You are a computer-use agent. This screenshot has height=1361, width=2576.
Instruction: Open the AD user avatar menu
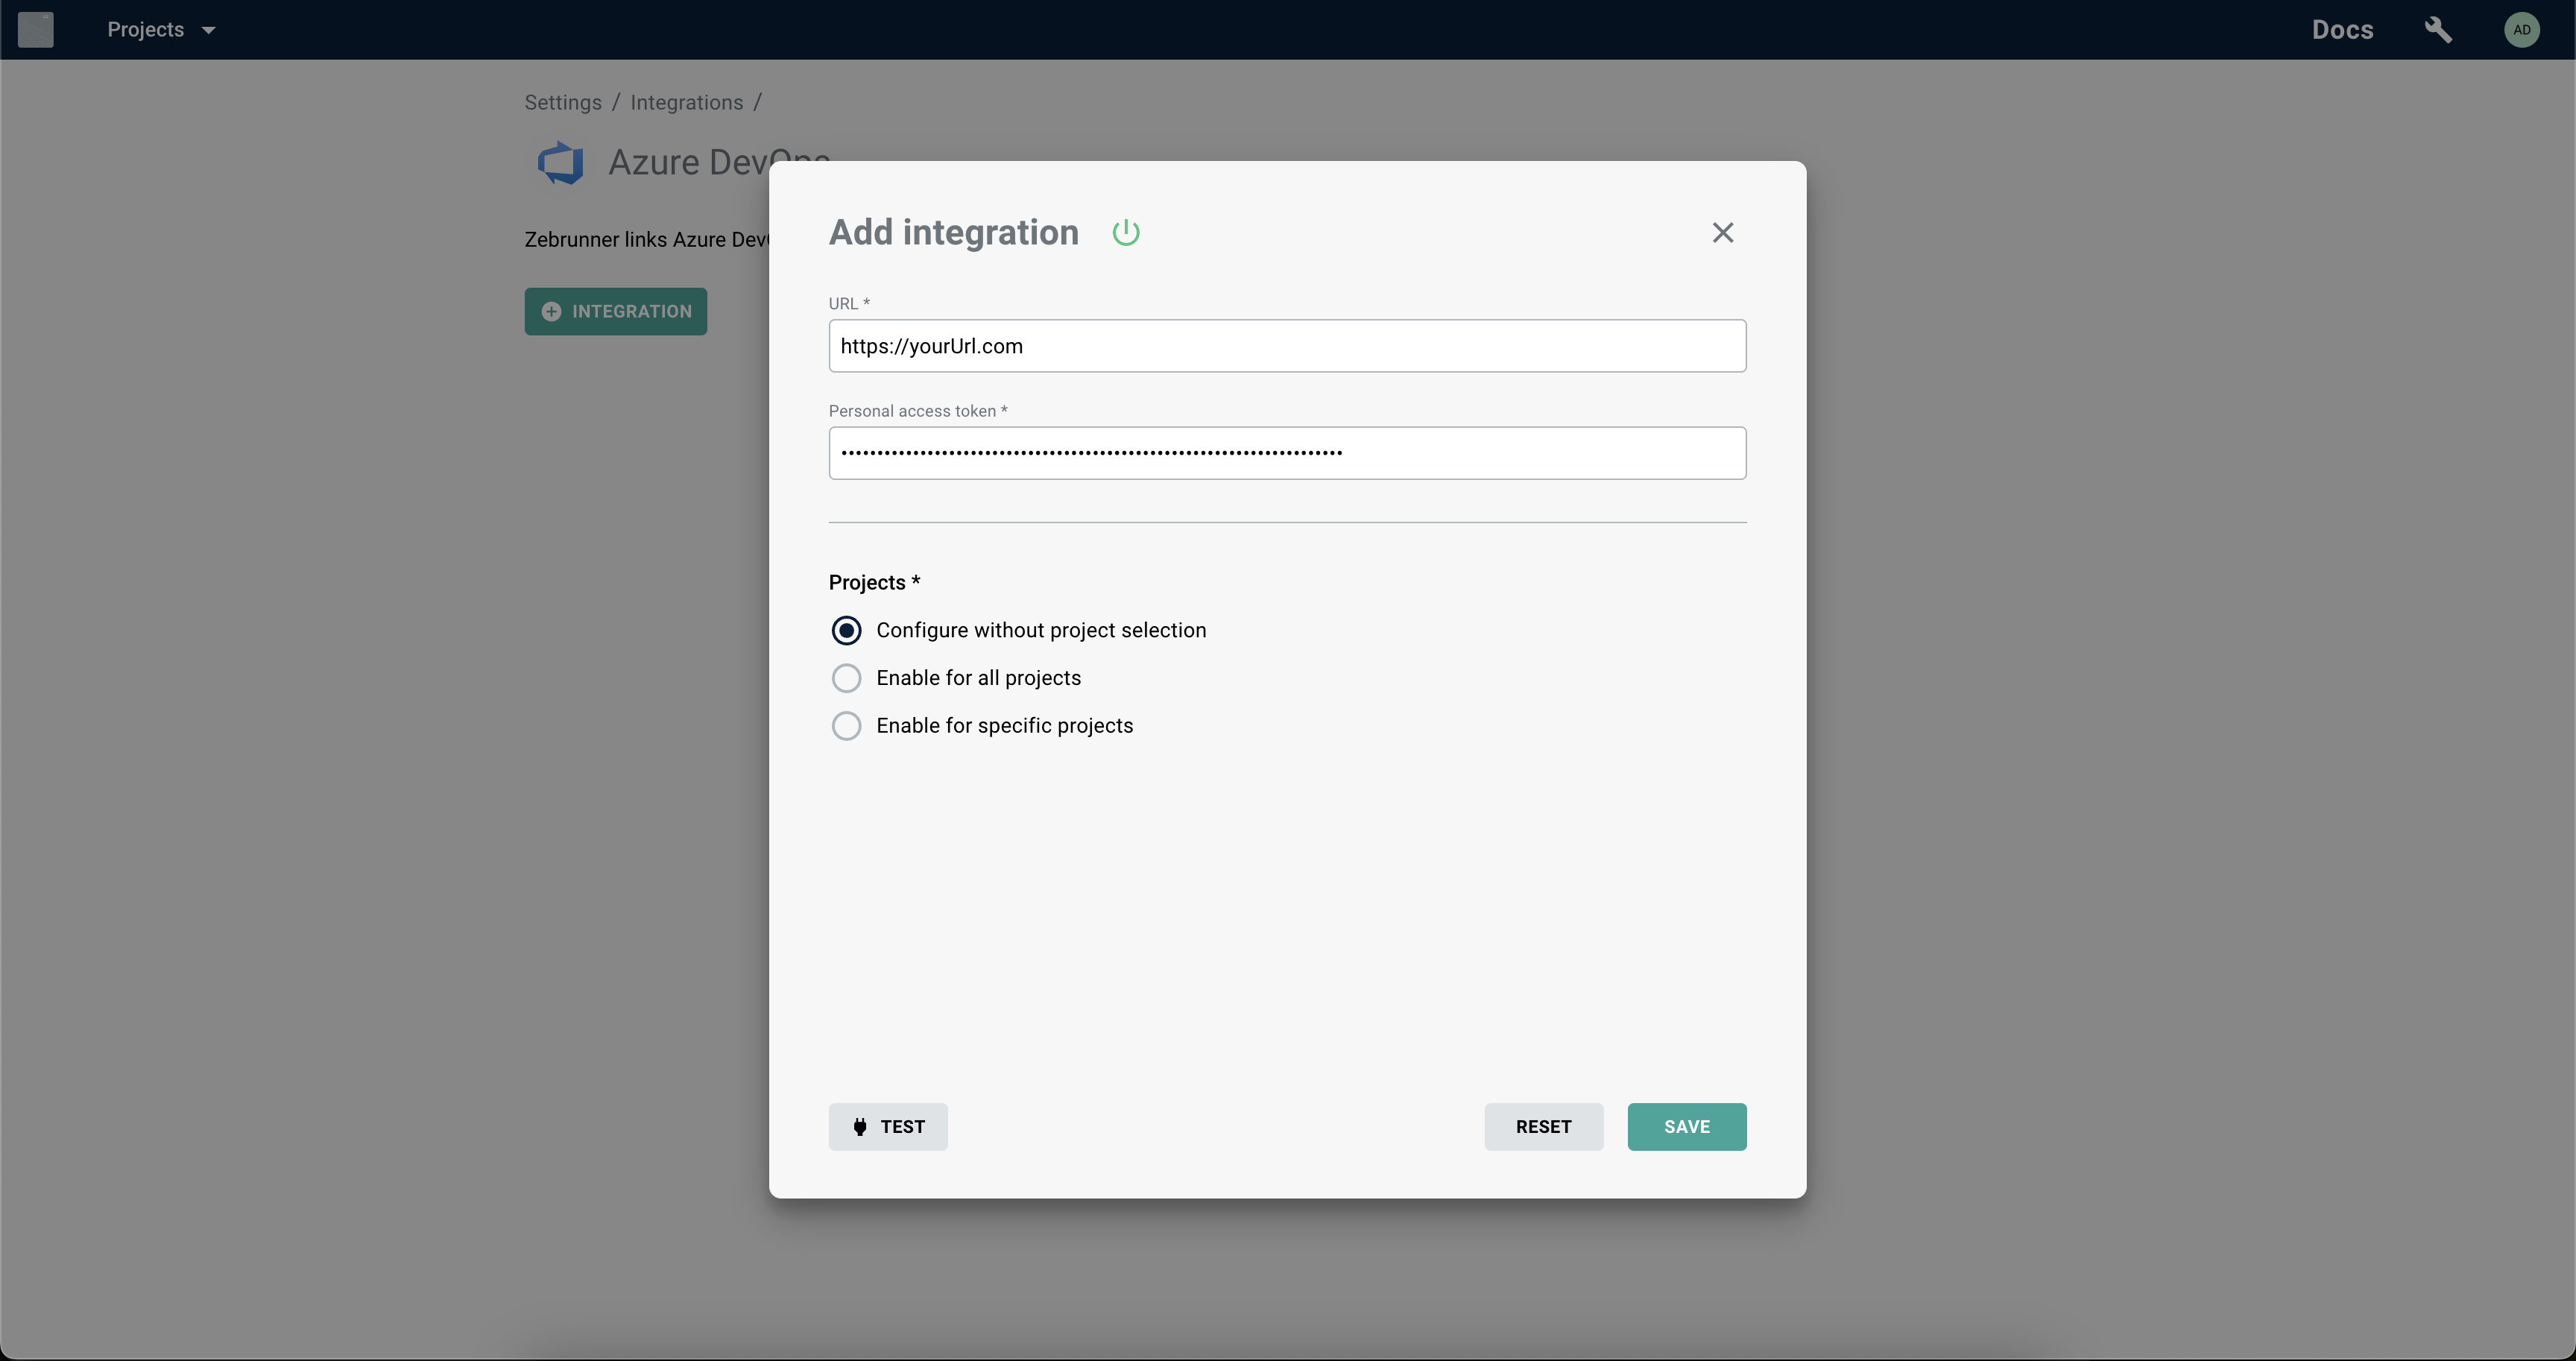[2521, 30]
